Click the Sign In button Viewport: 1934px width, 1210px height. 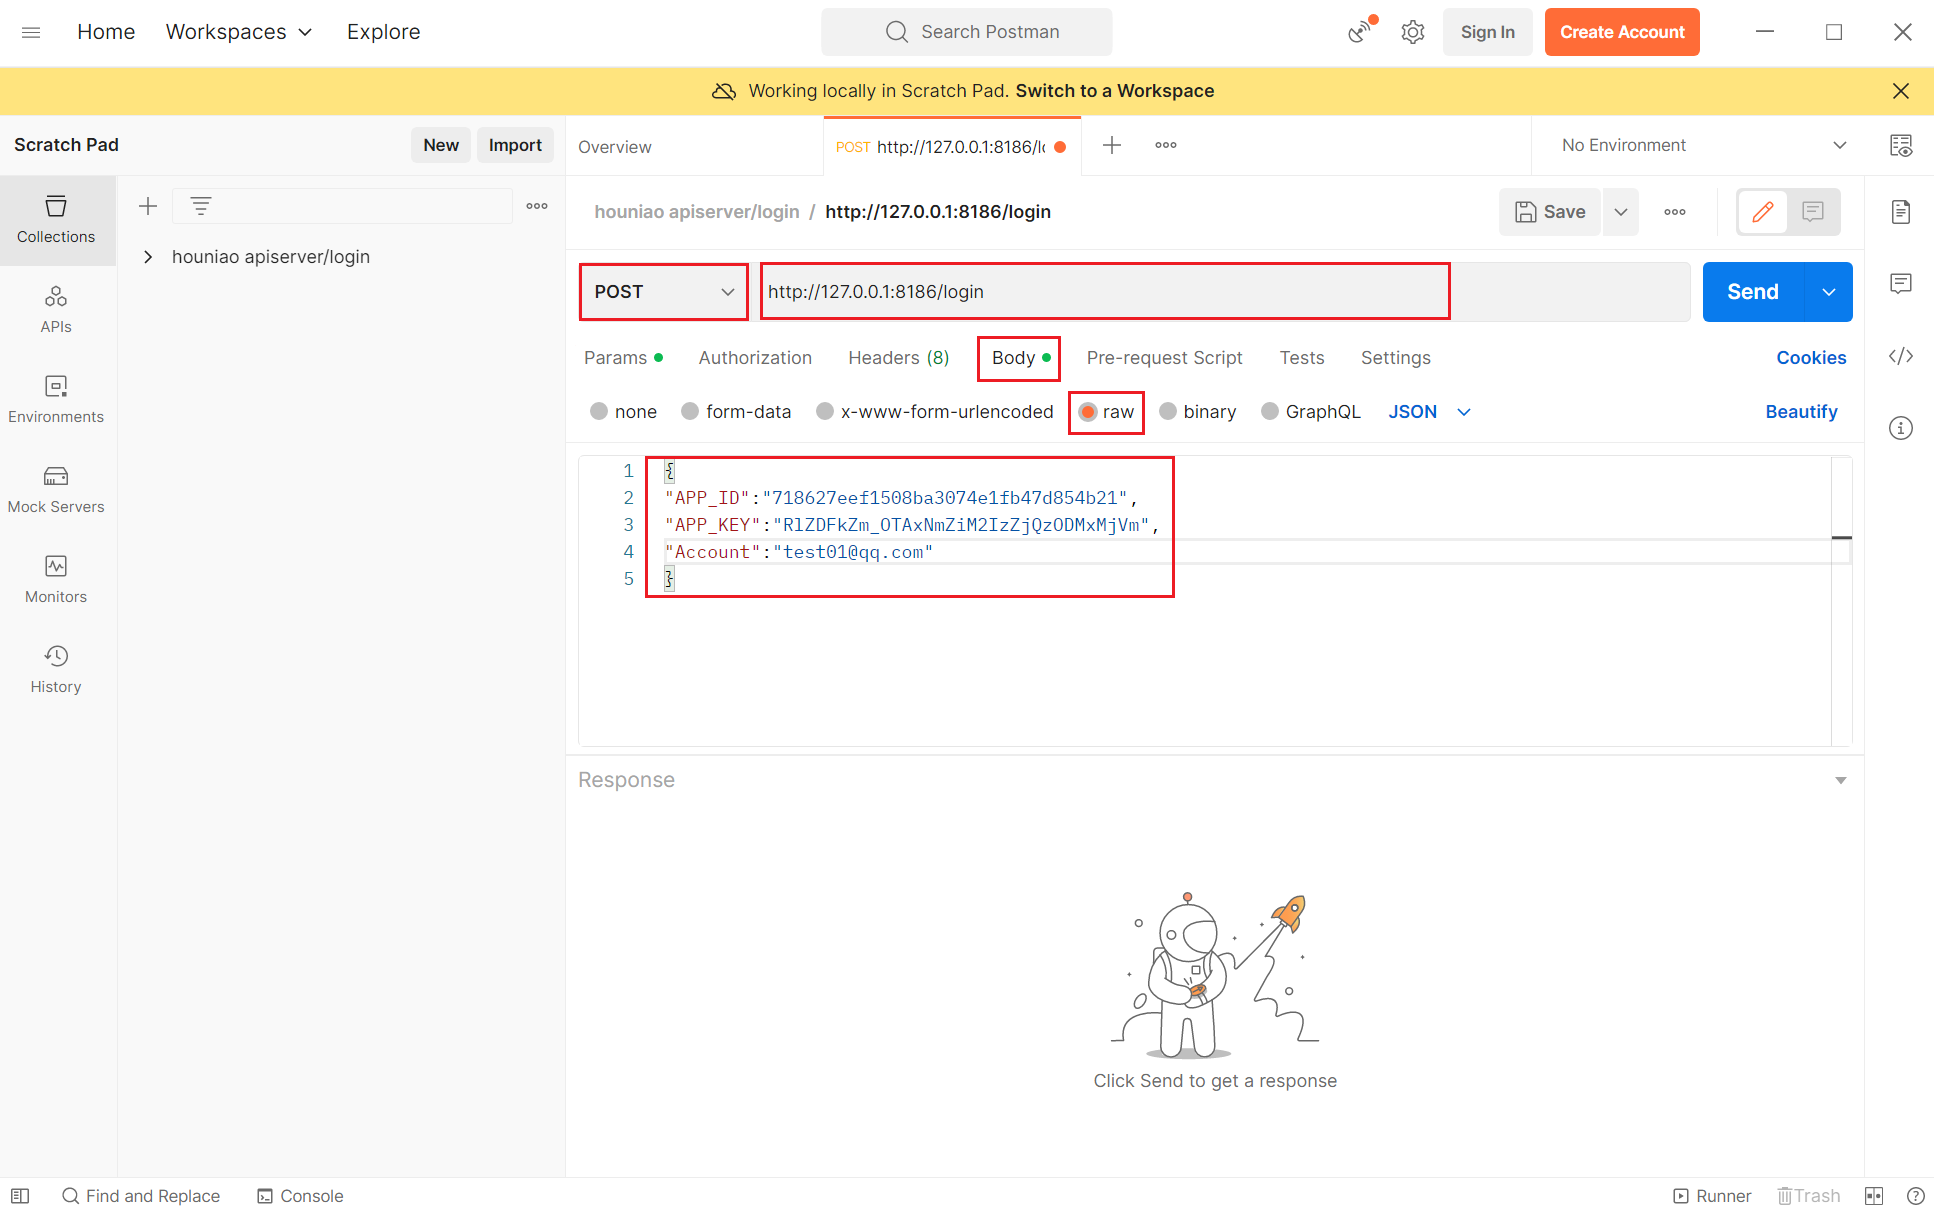click(x=1487, y=32)
